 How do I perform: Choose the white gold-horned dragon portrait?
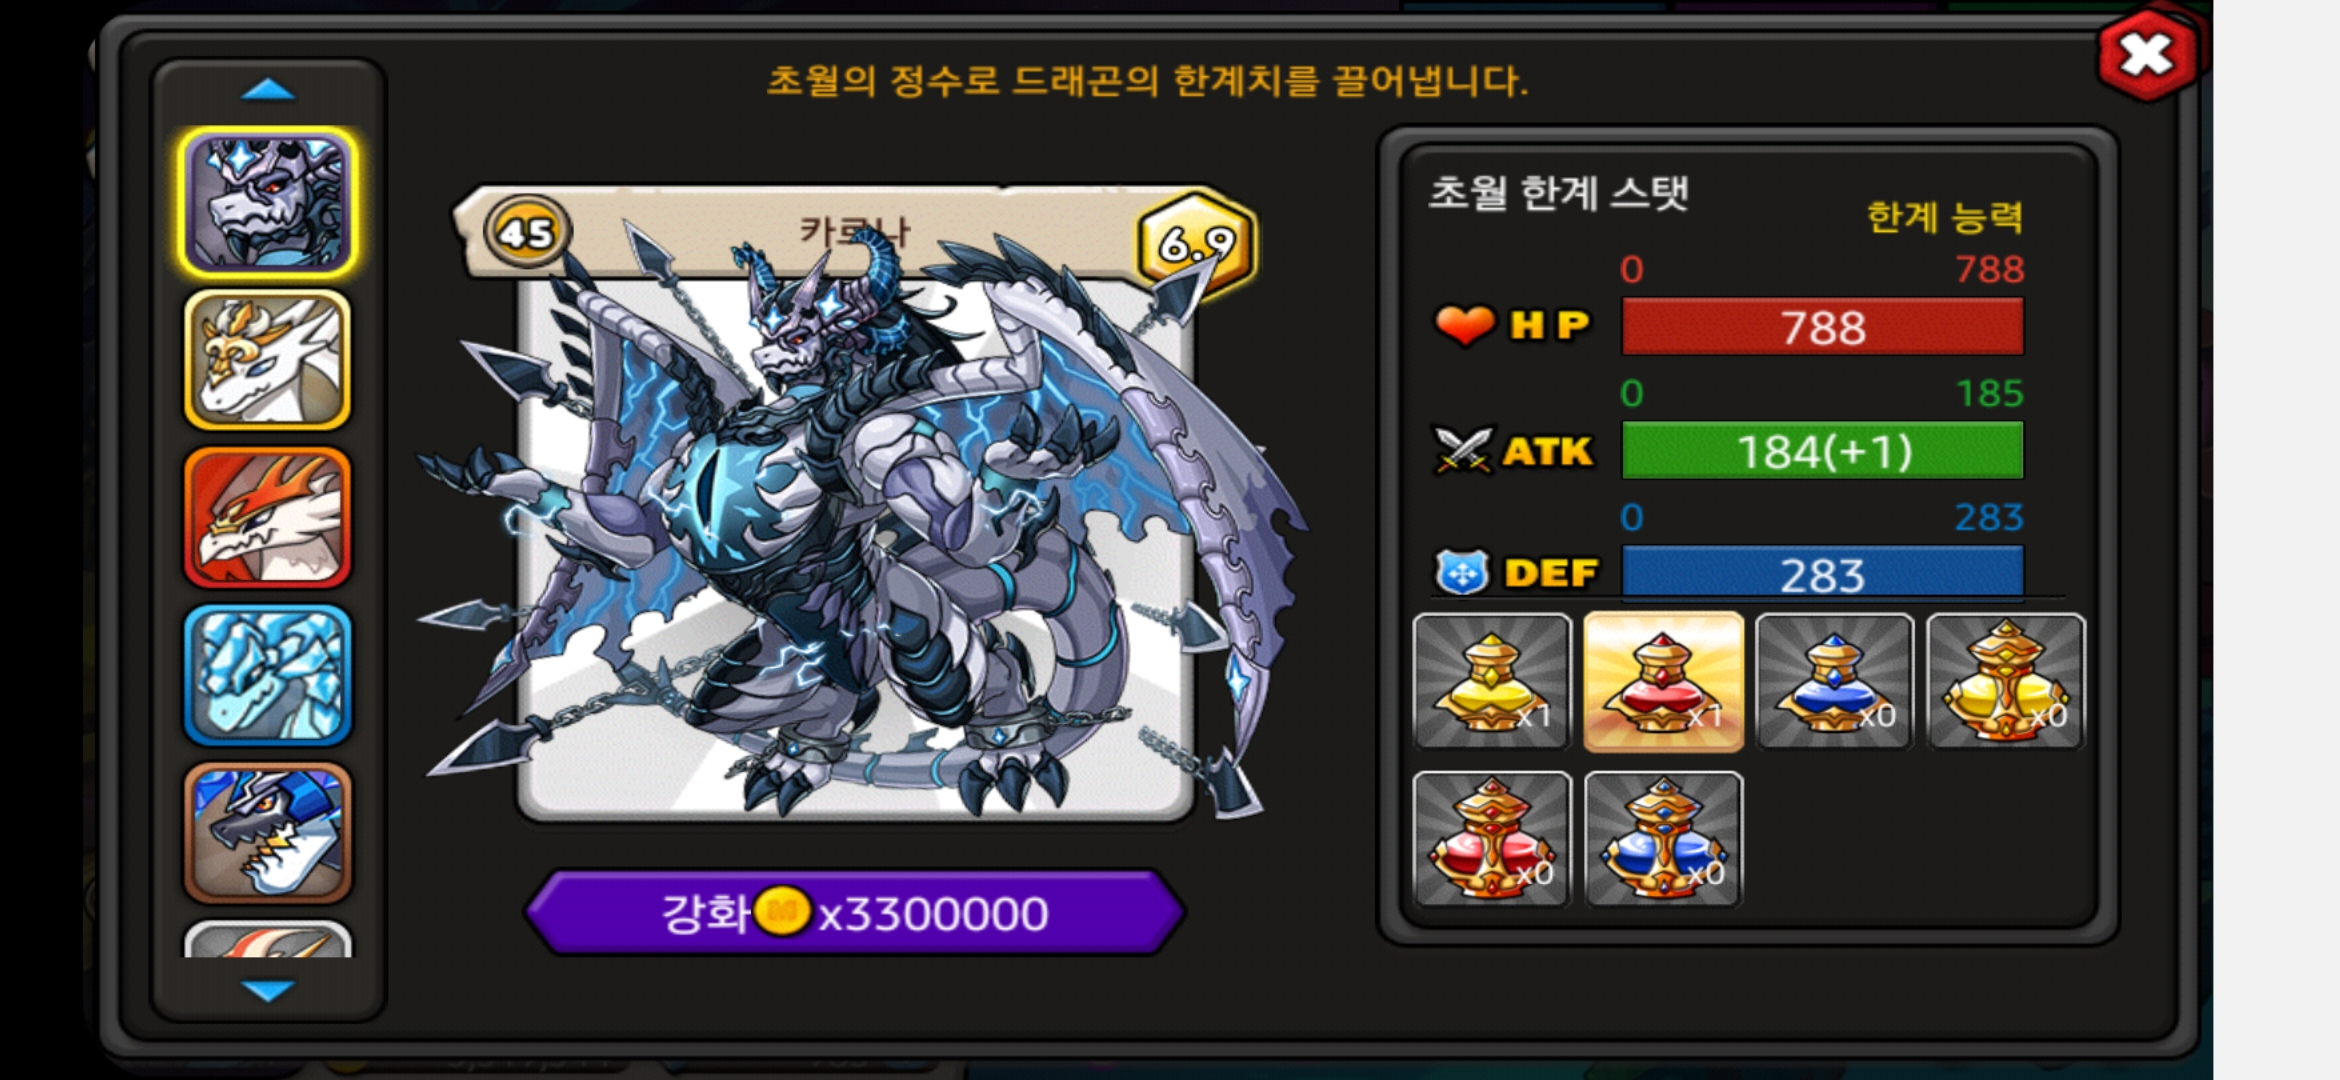tap(267, 360)
